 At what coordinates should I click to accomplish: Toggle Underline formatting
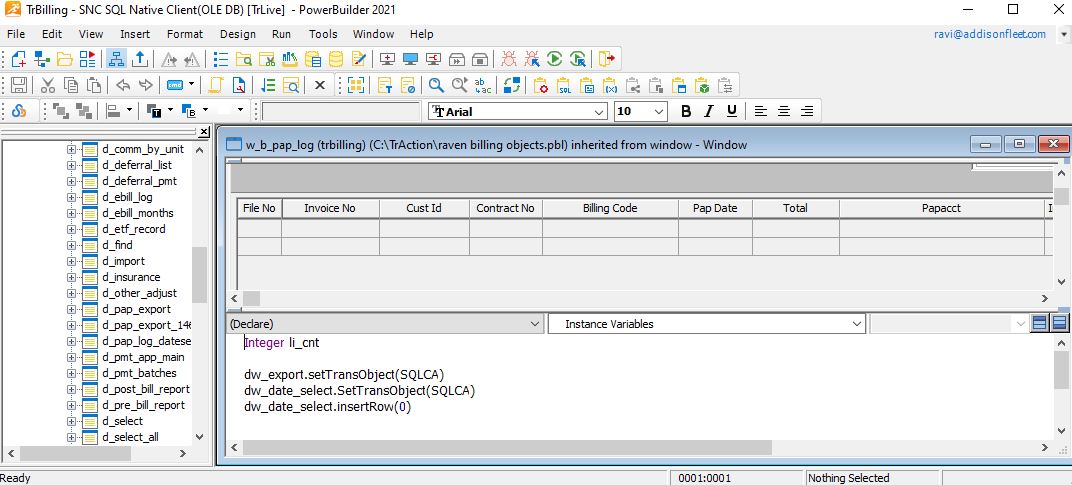tap(732, 111)
